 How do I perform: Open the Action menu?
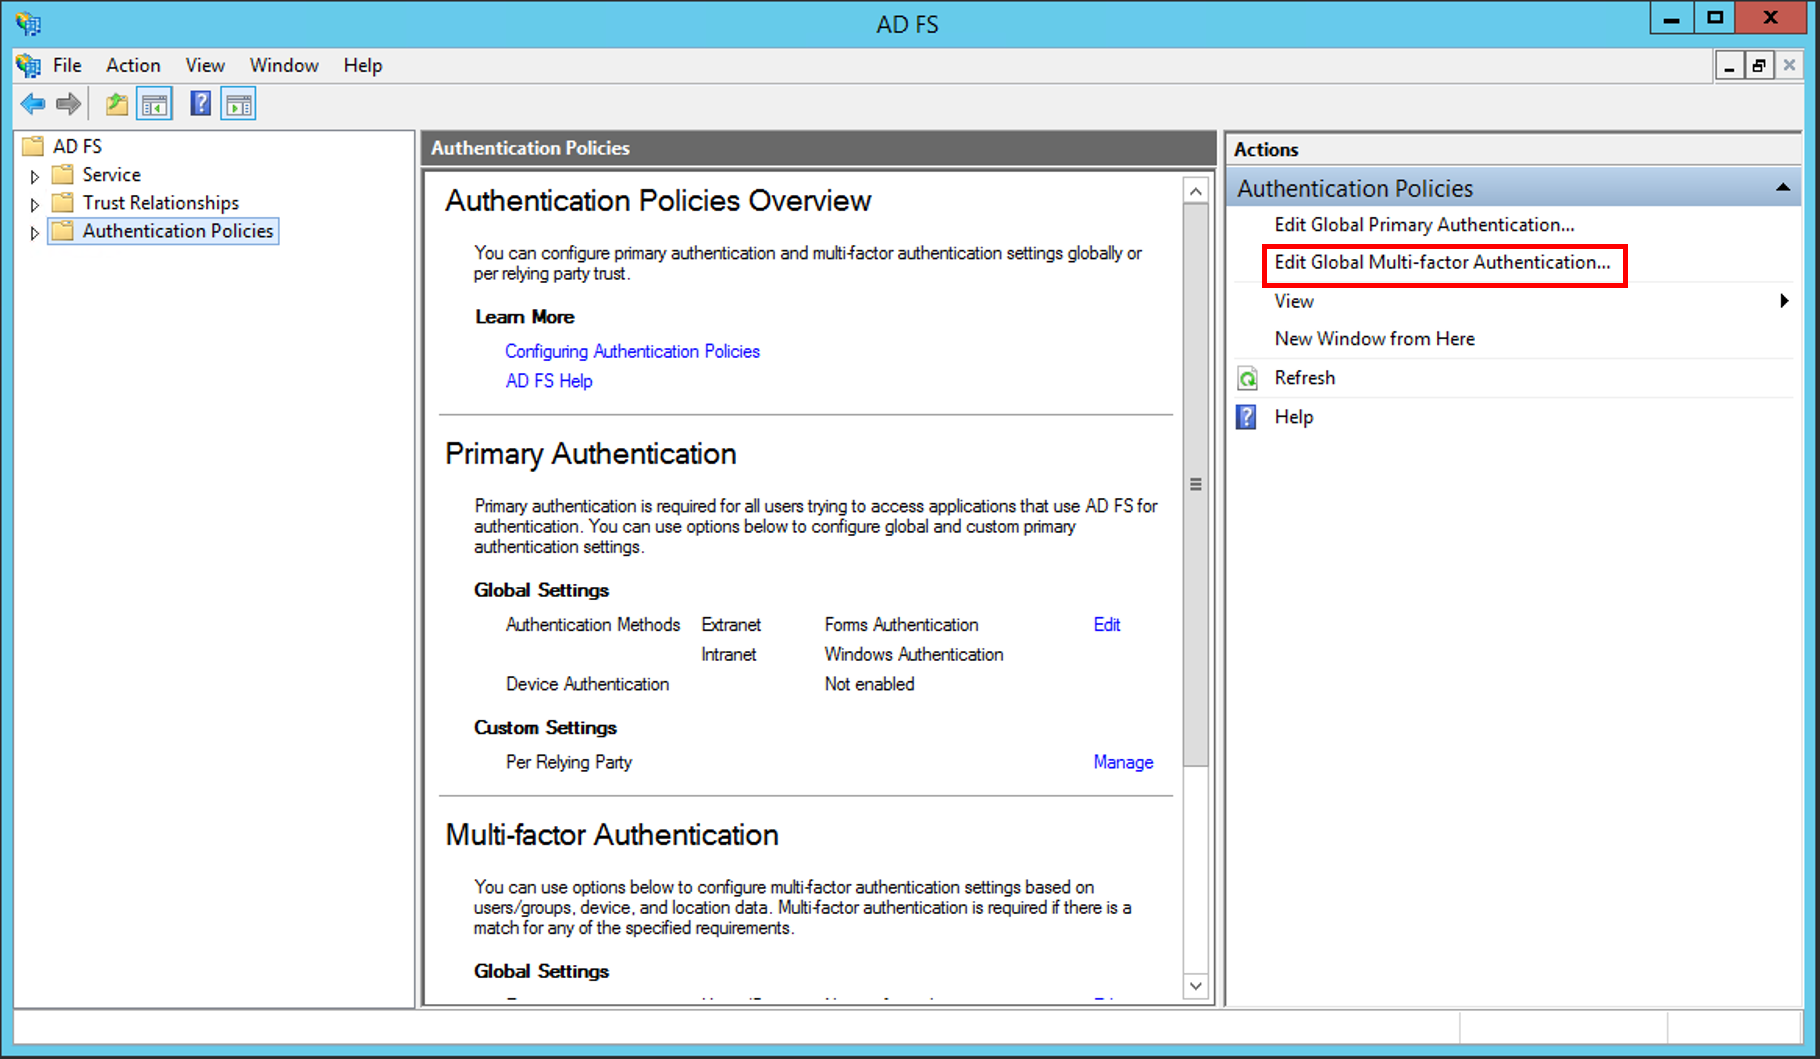tap(133, 65)
